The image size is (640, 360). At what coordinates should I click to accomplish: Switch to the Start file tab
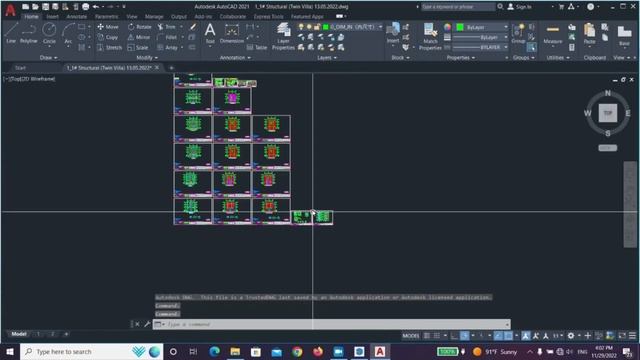(20, 68)
